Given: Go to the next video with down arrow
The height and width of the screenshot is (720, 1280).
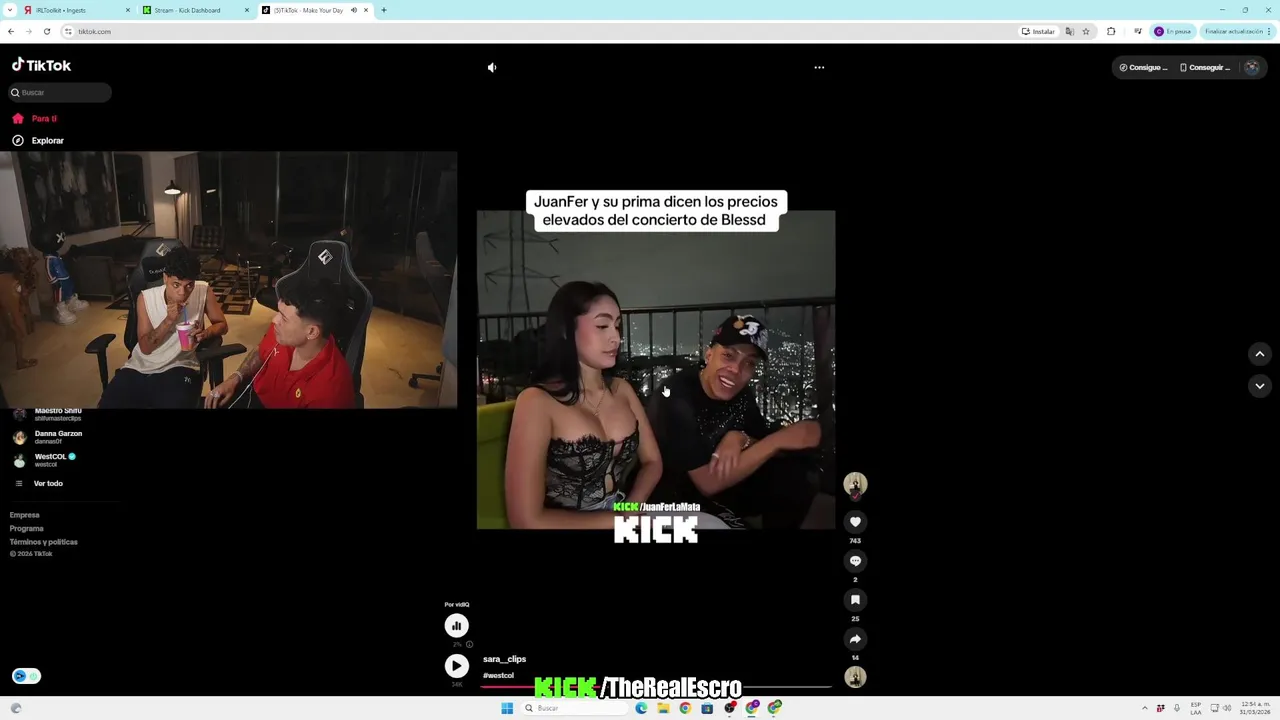Looking at the screenshot, I should [x=1260, y=386].
